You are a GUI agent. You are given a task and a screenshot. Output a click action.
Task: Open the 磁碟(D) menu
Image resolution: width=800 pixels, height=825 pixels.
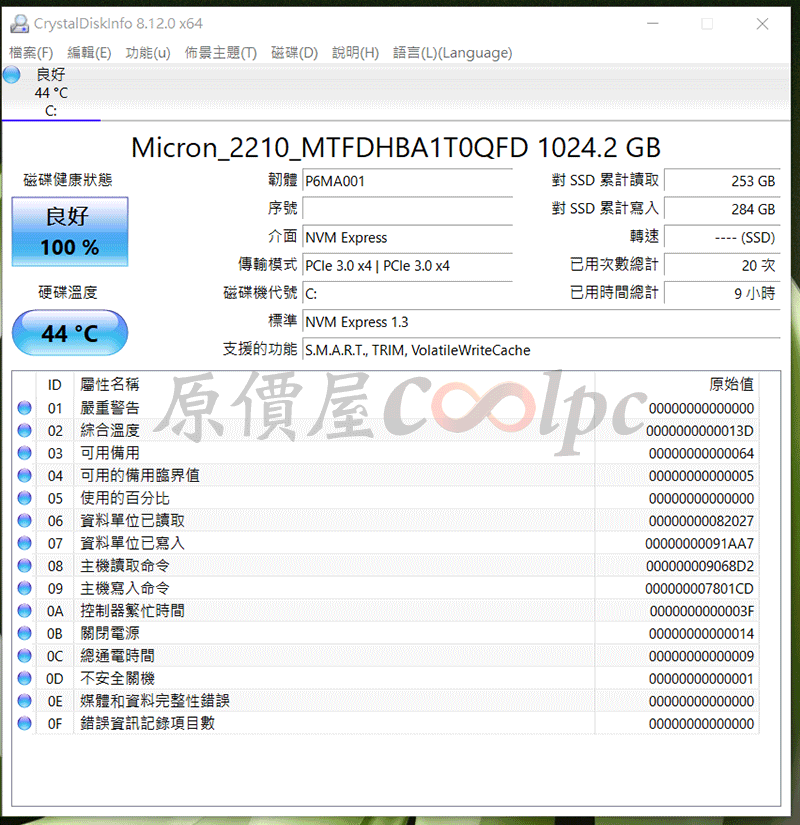pyautogui.click(x=294, y=53)
